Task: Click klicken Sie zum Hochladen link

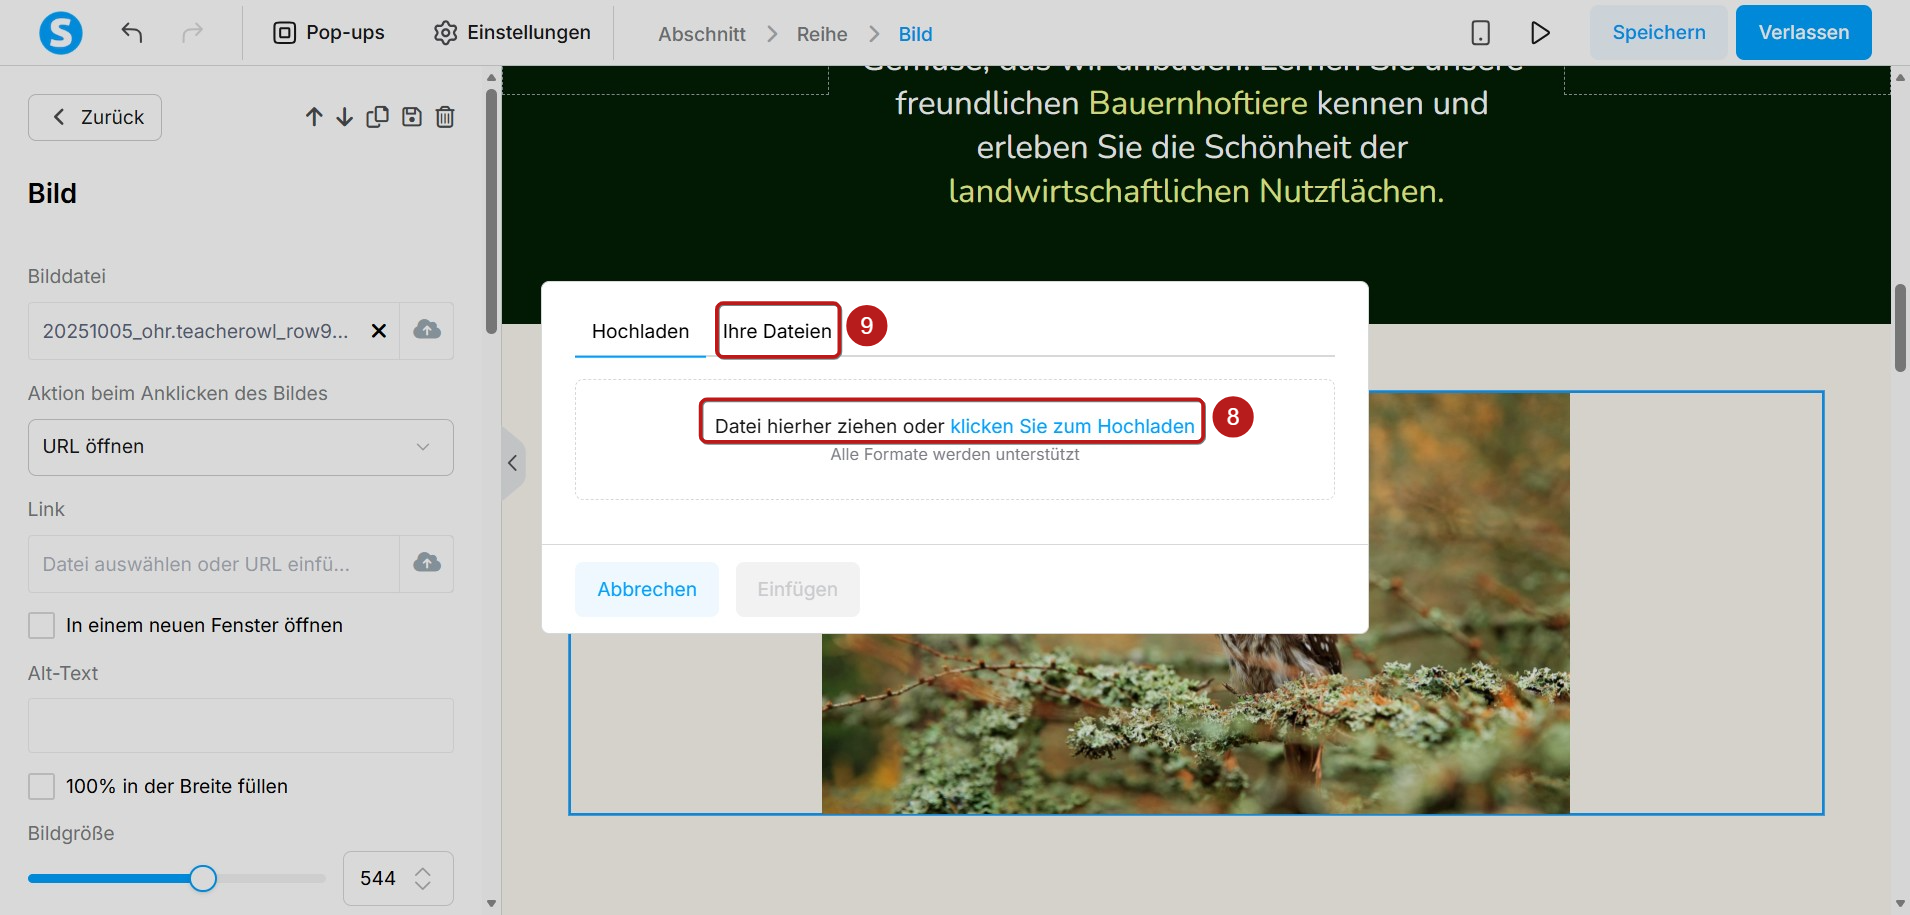Action: [1072, 426]
